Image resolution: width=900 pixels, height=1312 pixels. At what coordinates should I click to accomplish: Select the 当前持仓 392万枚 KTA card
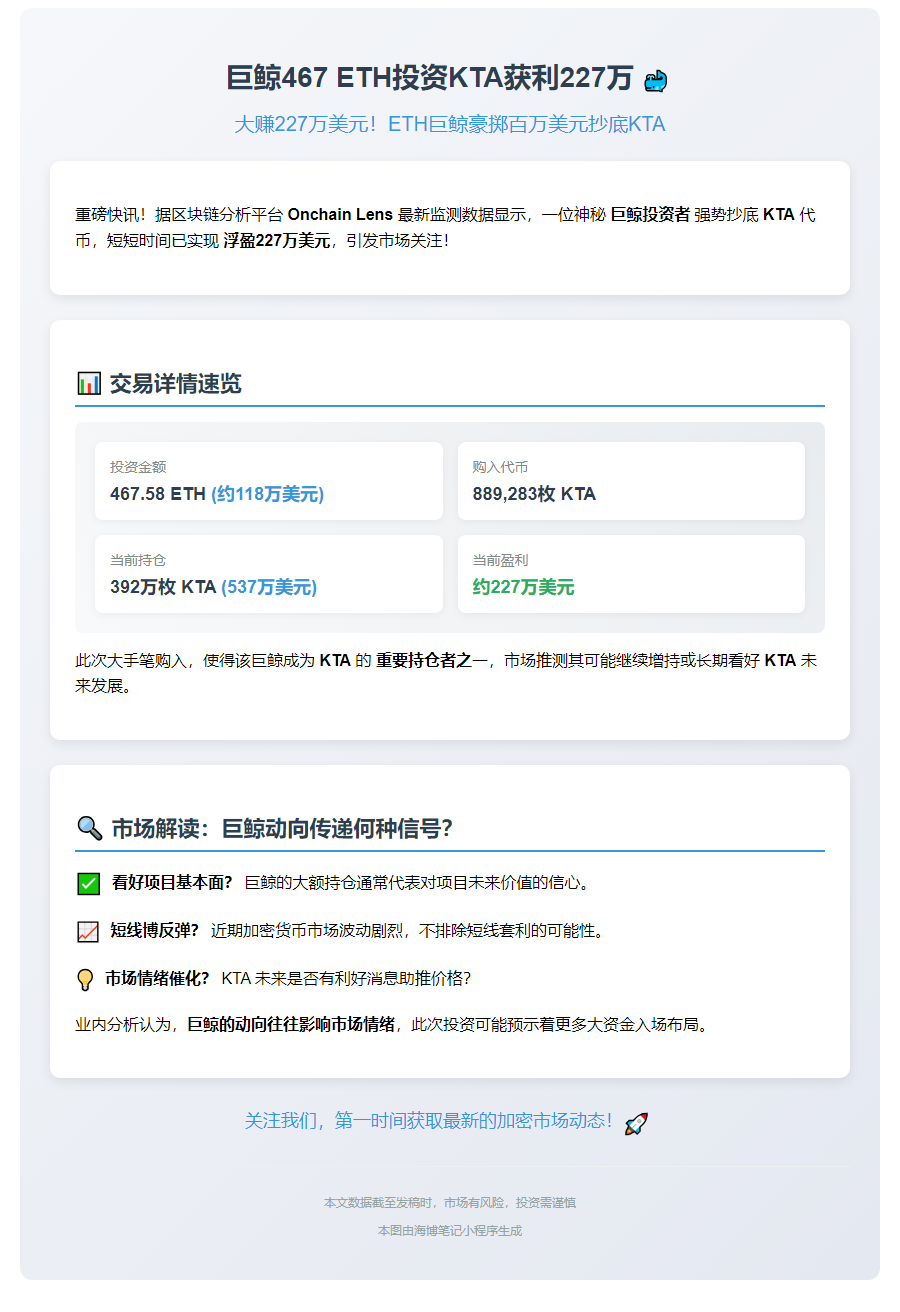pos(269,574)
